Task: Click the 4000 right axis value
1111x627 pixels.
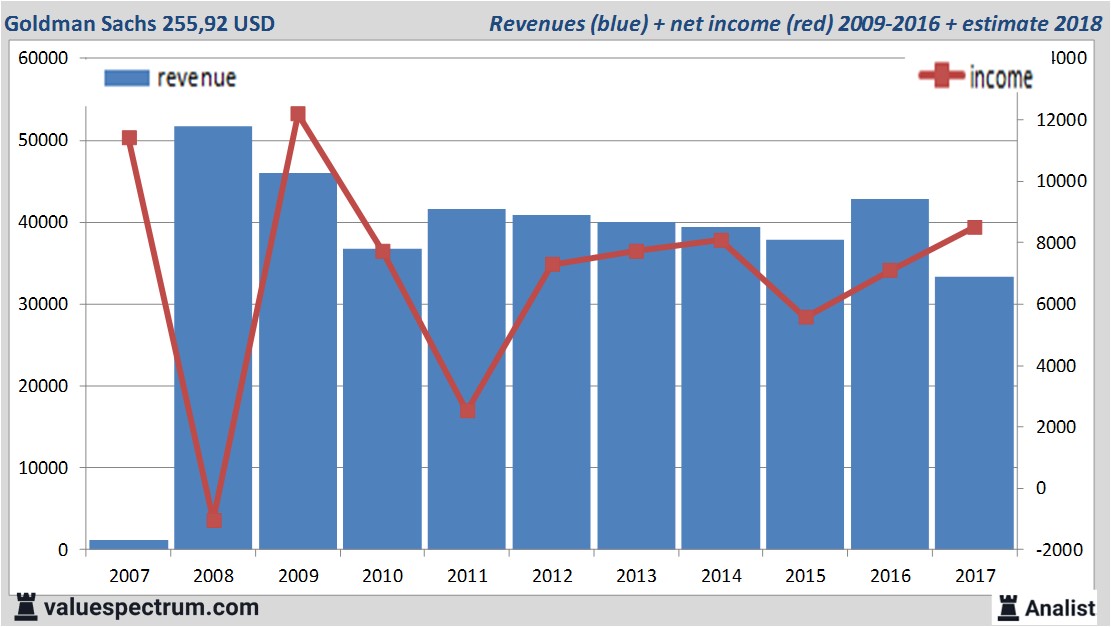Action: (1056, 366)
